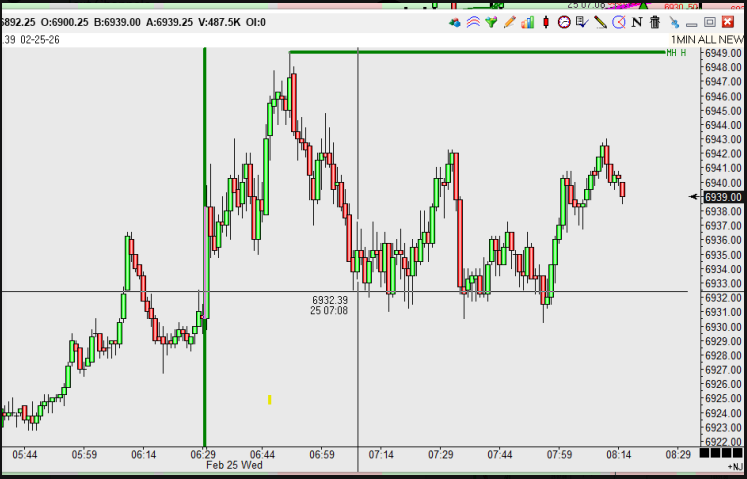Open the clock time settings icon
This screenshot has width=747, height=479.
tap(564, 22)
